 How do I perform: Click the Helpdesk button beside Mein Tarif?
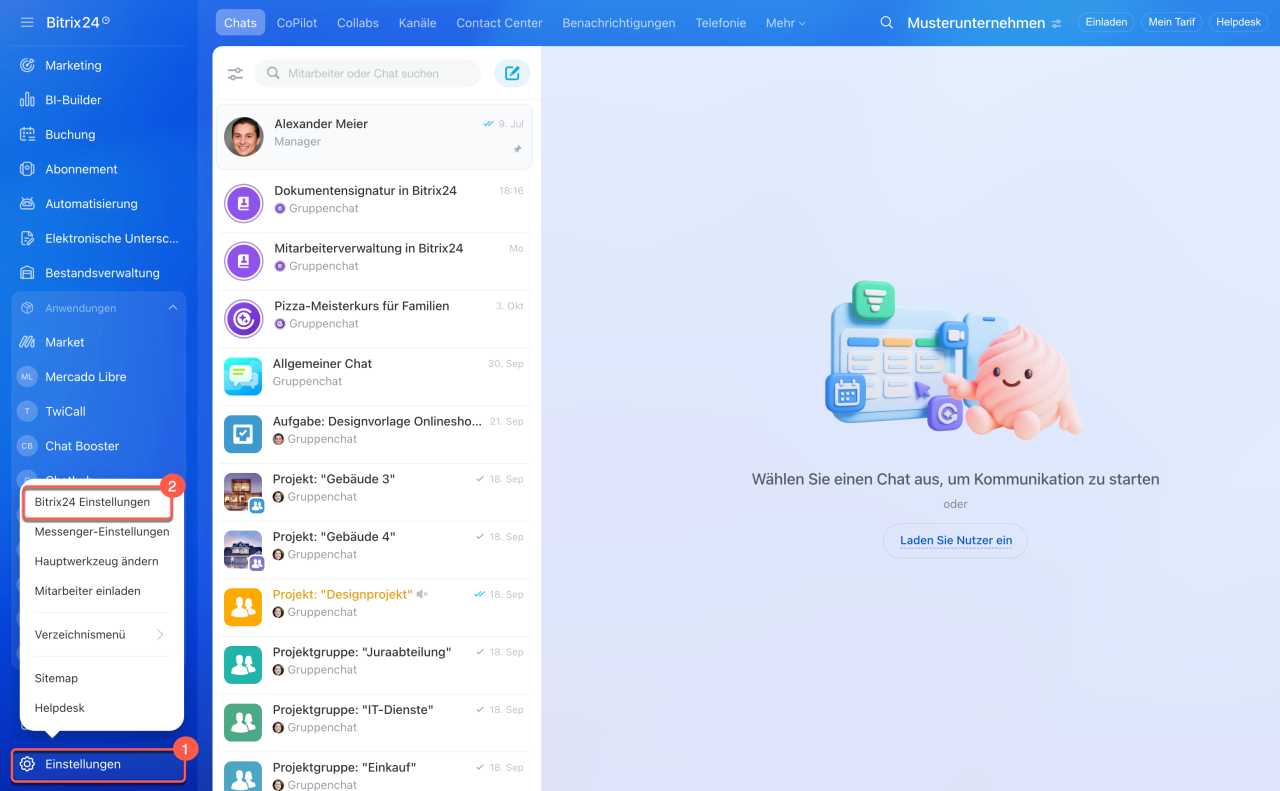click(x=1239, y=22)
